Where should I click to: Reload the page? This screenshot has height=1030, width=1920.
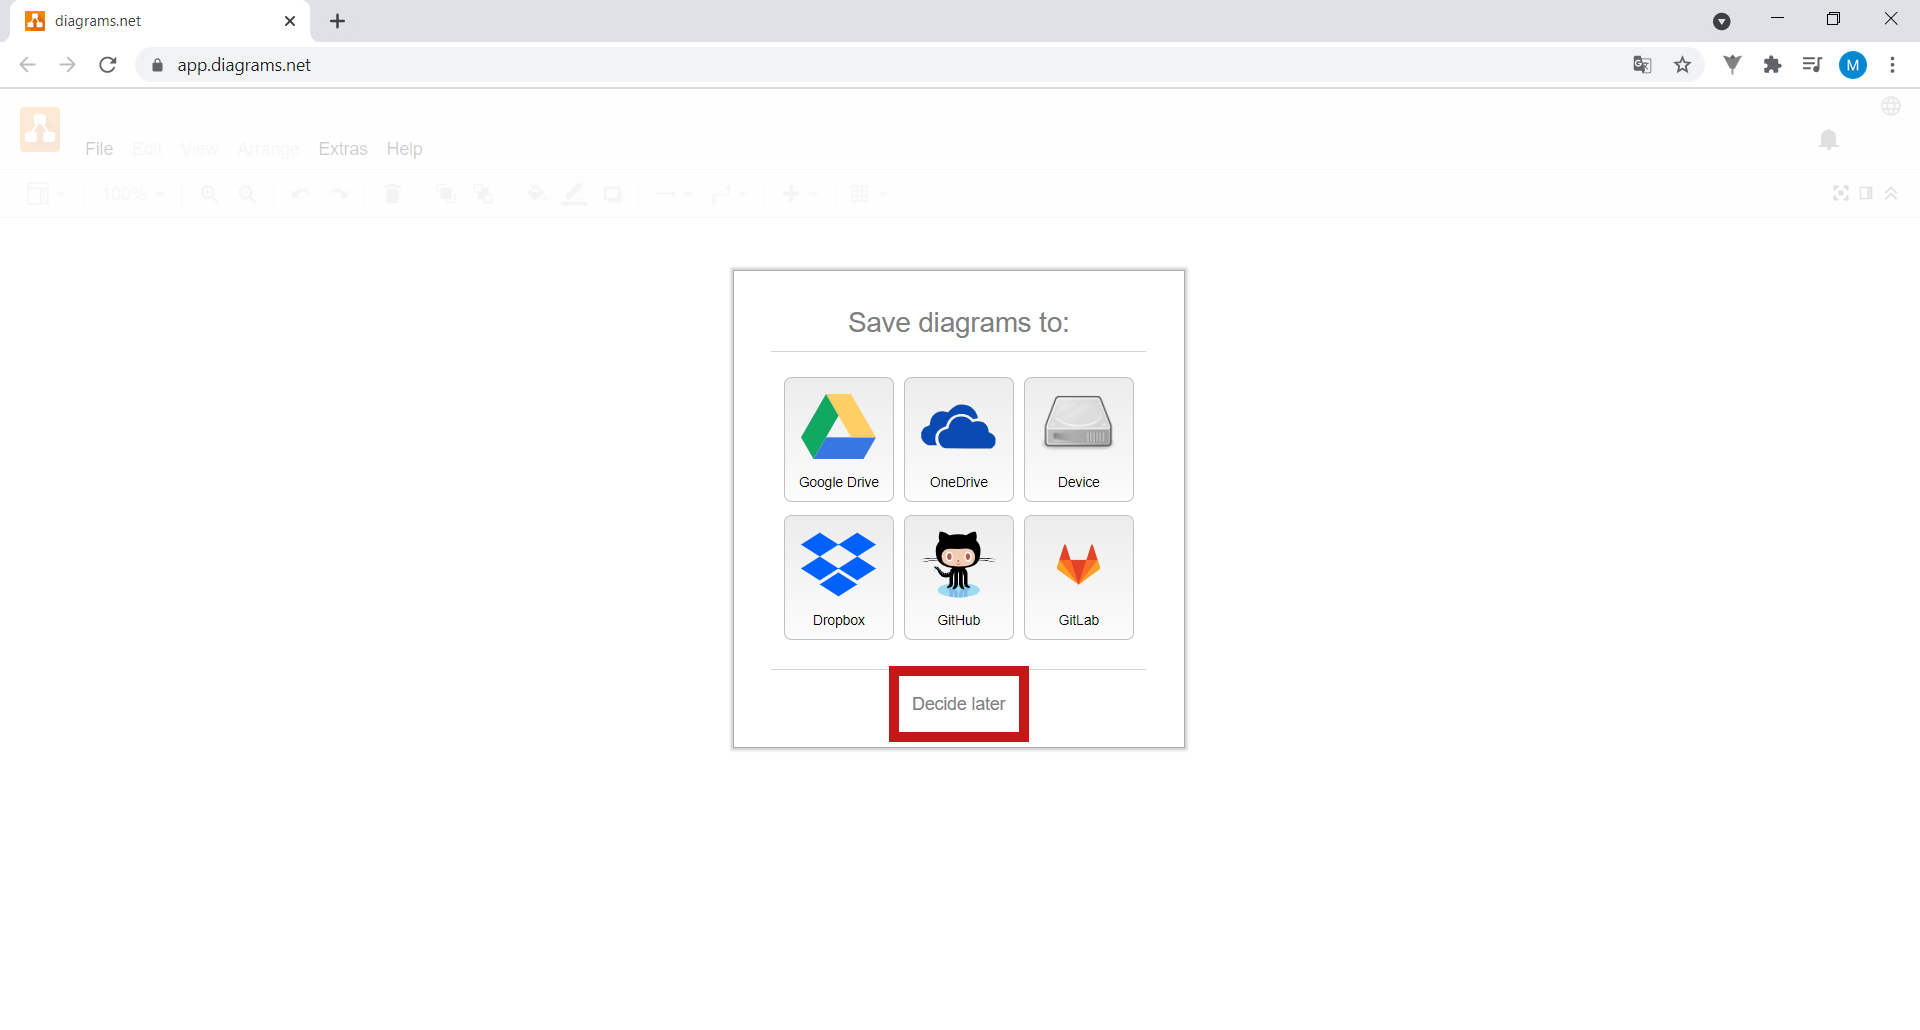108,65
